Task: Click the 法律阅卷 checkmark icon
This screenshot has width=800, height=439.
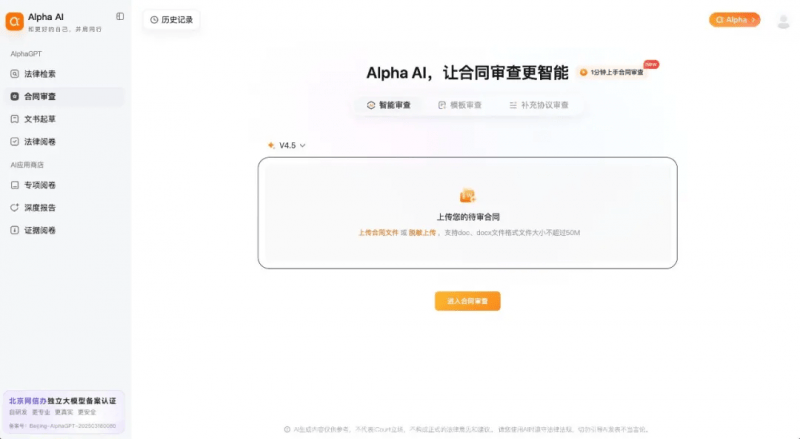Action: [15, 141]
